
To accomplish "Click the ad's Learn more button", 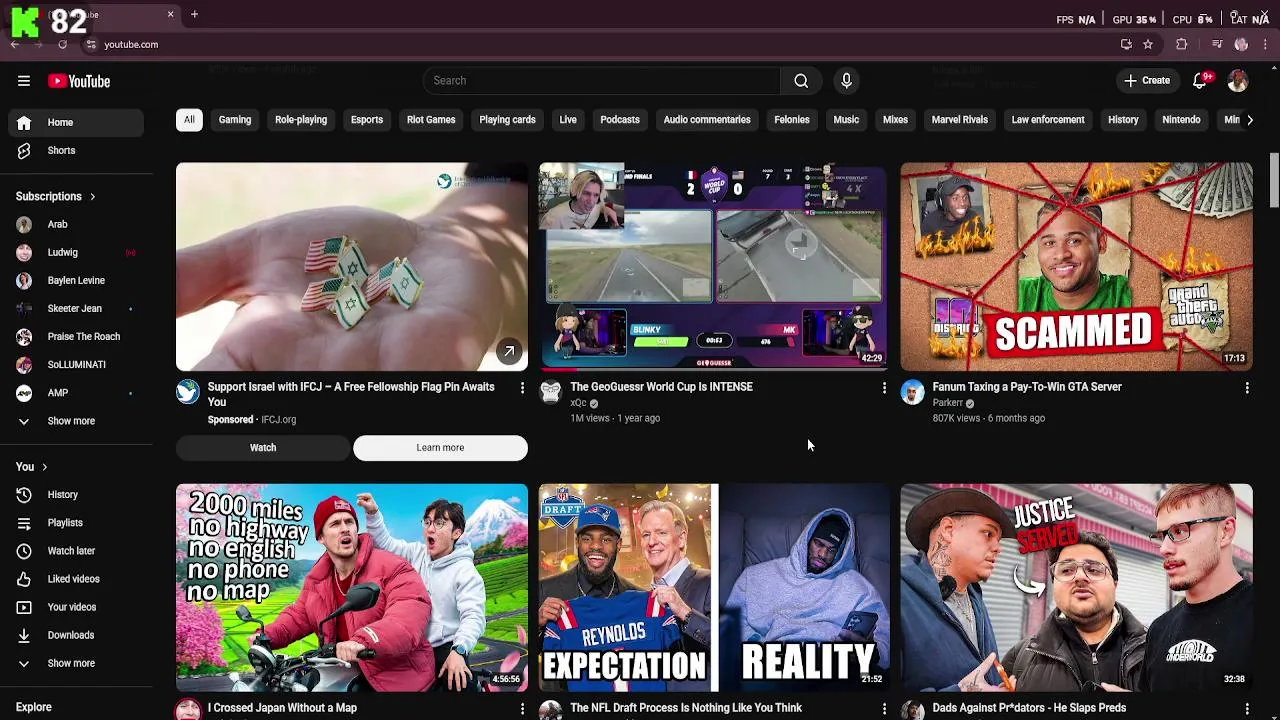I will tap(440, 448).
